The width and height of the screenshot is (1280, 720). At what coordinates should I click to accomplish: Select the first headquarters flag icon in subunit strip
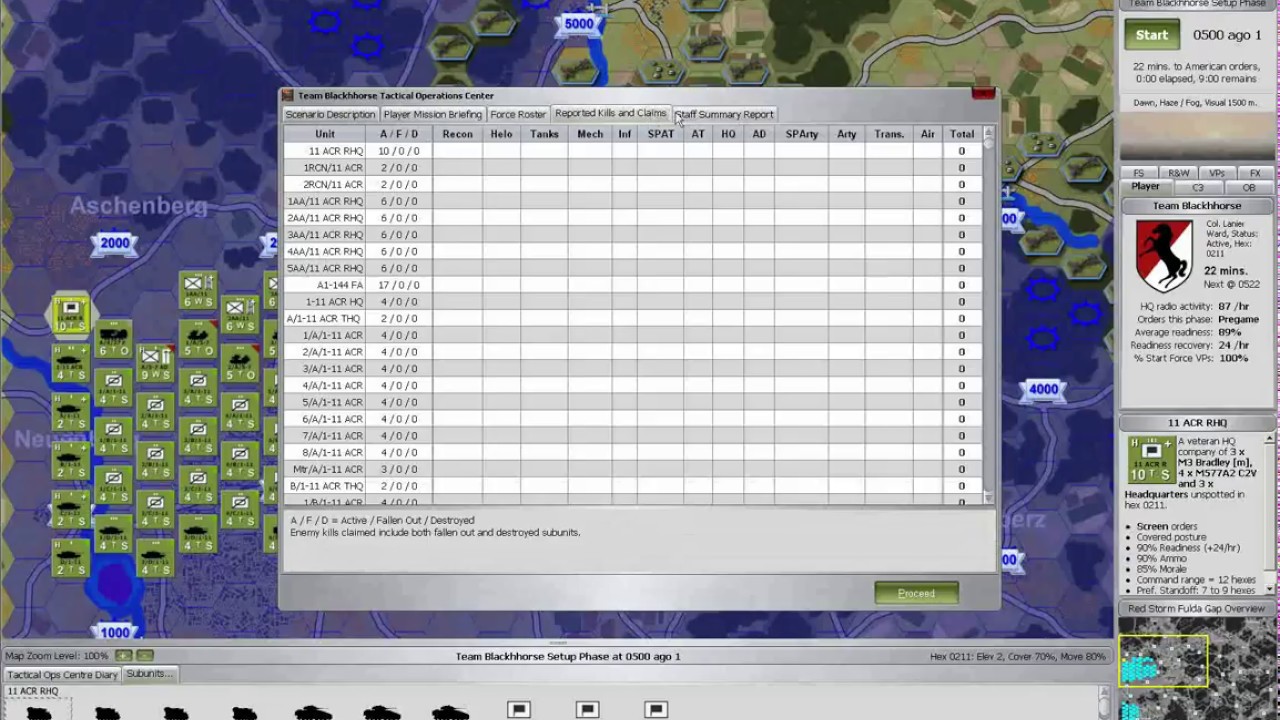[518, 710]
